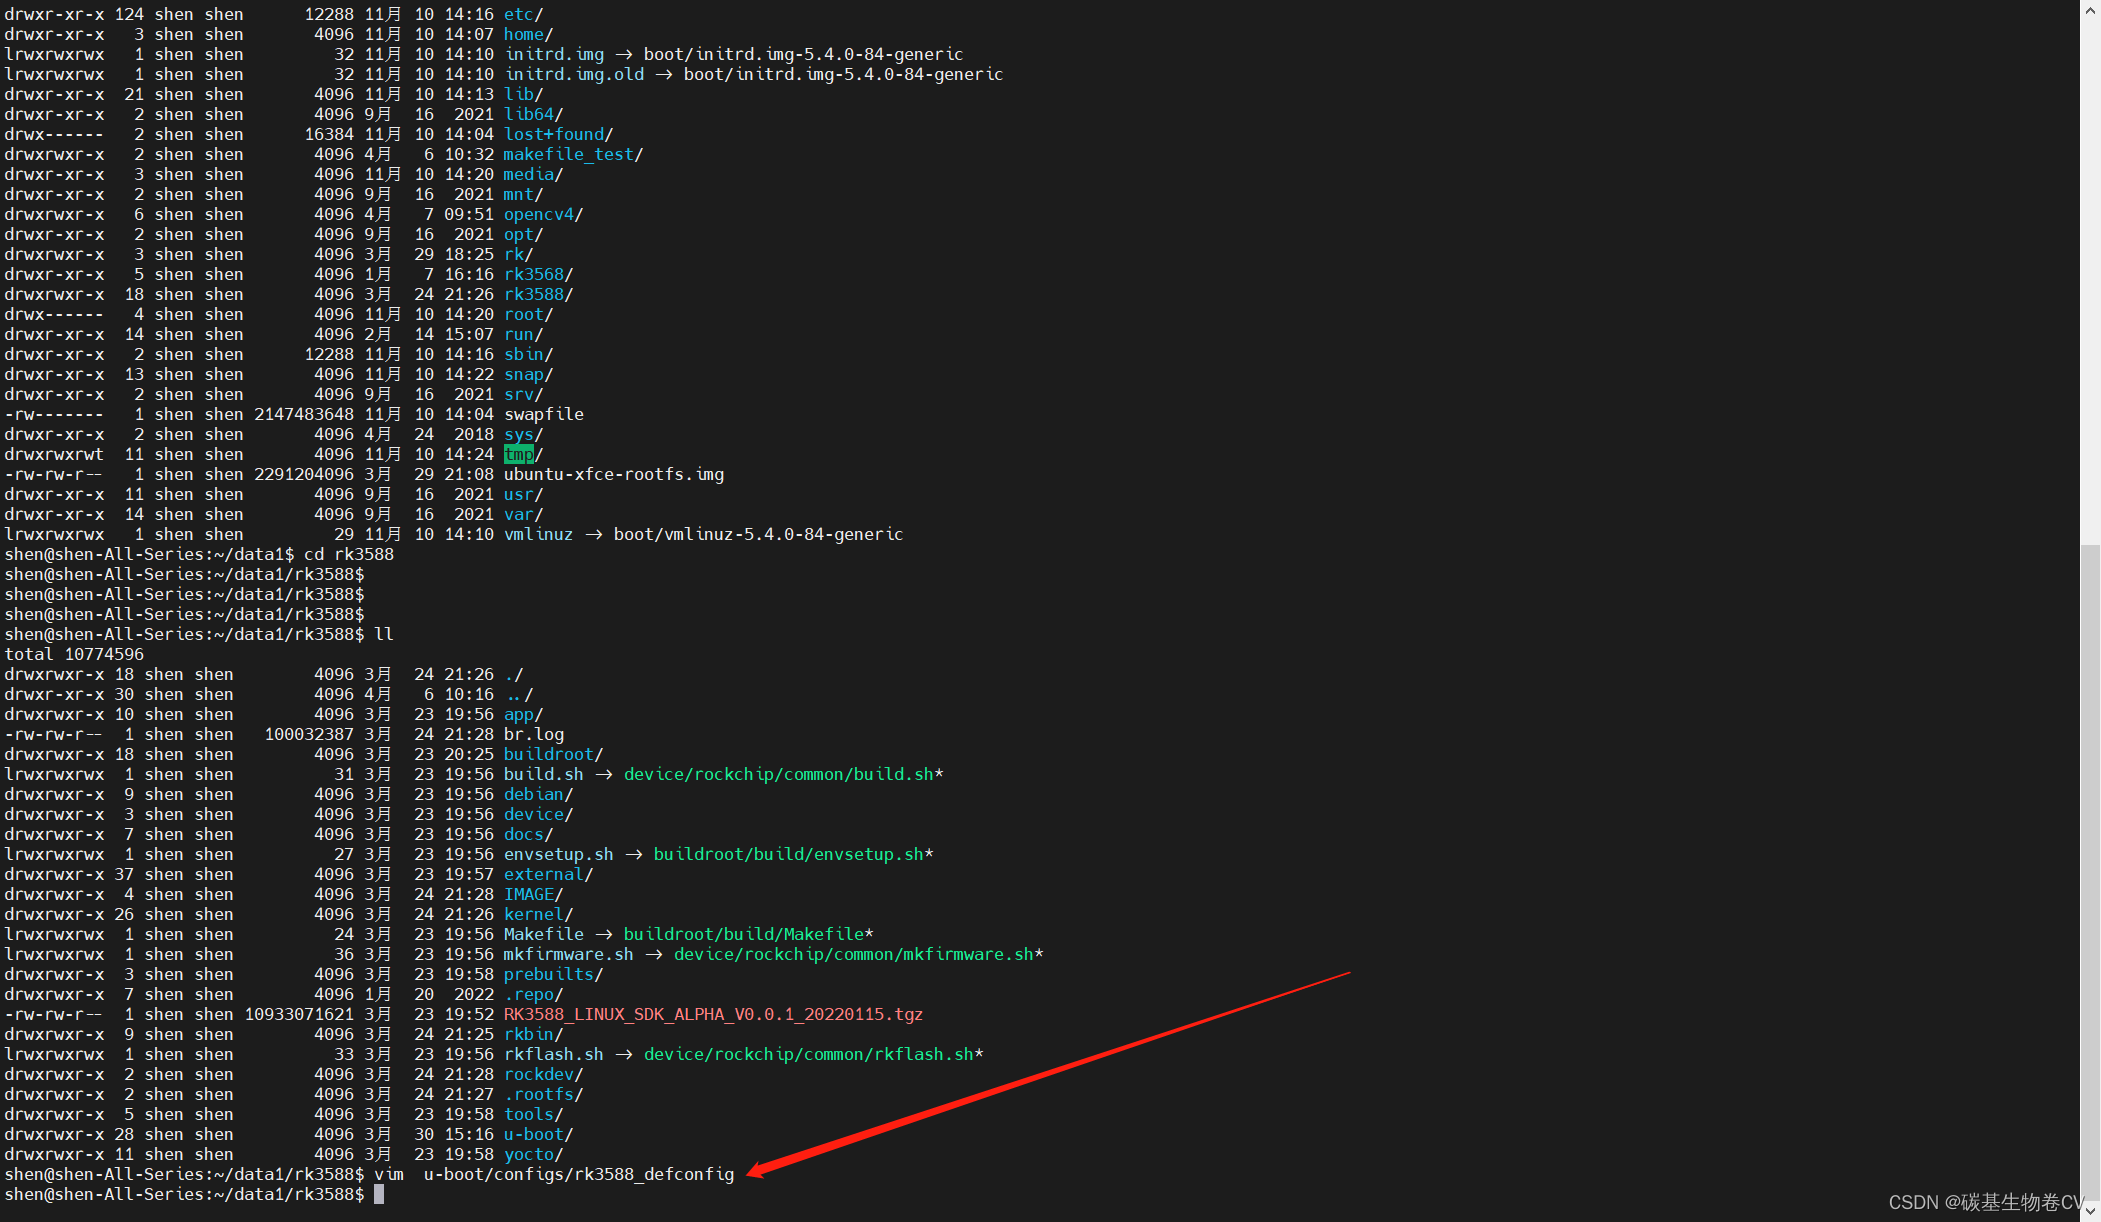Click the swapfile size 2147483648

[x=304, y=414]
